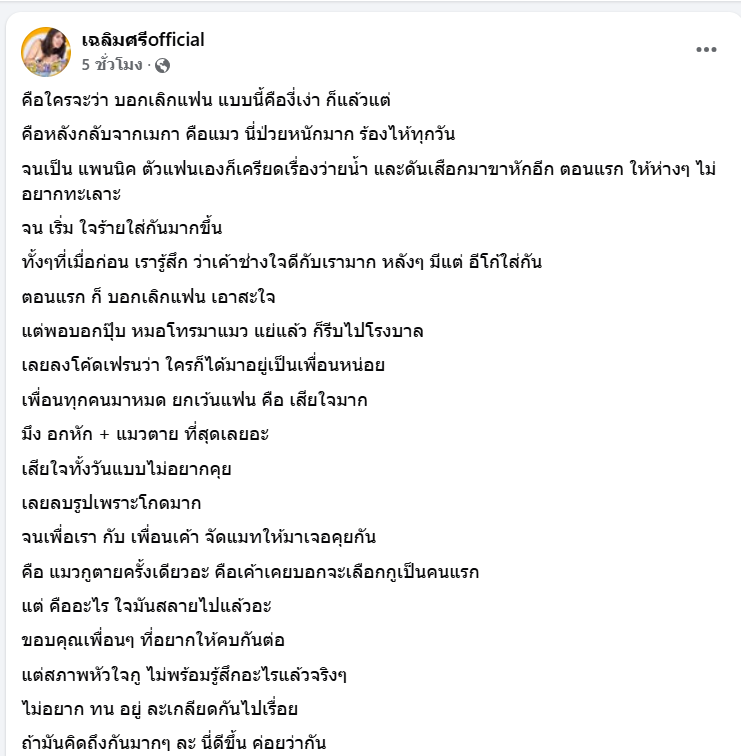Click the globe public privacy icon
Viewport: 741px width, 756px height.
pos(163,65)
